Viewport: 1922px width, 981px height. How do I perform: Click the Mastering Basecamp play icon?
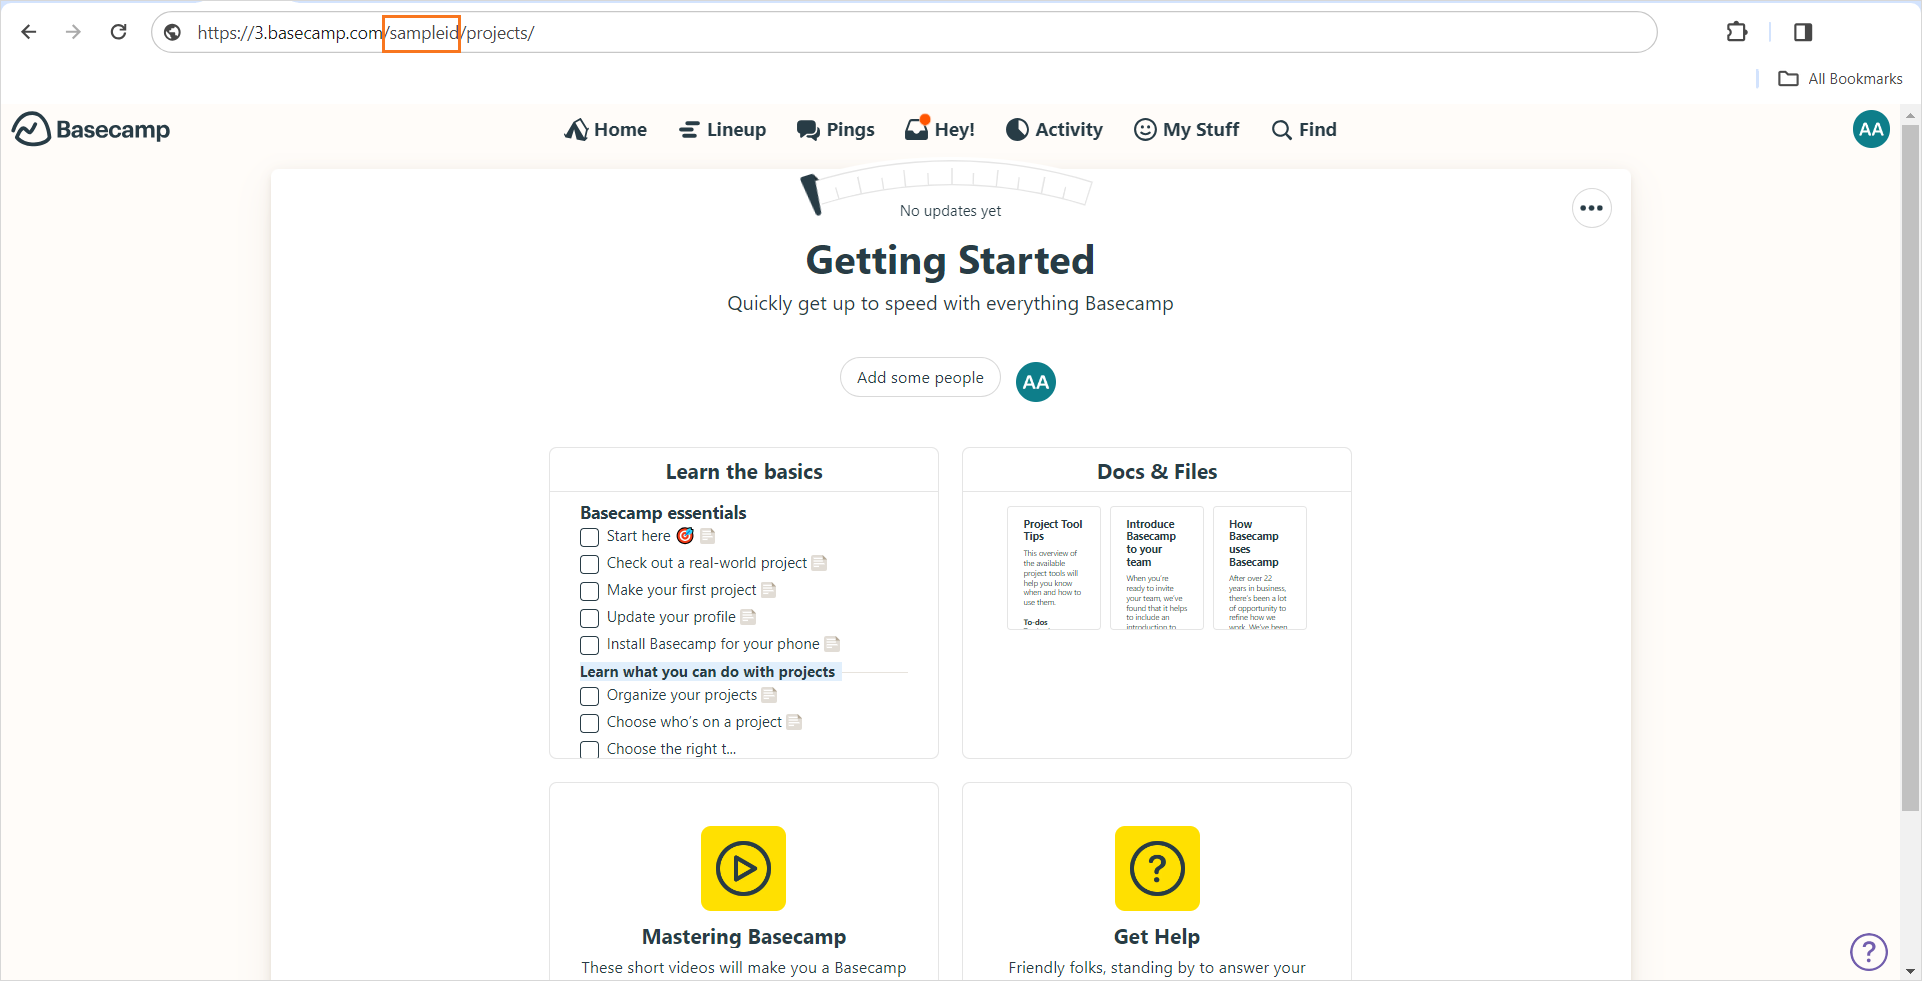[x=743, y=868]
